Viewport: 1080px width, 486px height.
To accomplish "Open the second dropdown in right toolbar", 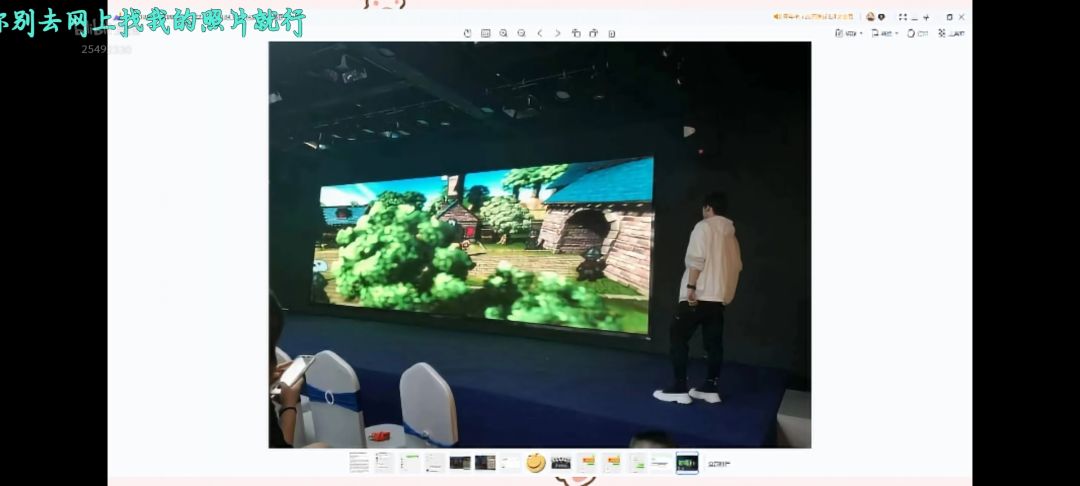I will (x=884, y=33).
